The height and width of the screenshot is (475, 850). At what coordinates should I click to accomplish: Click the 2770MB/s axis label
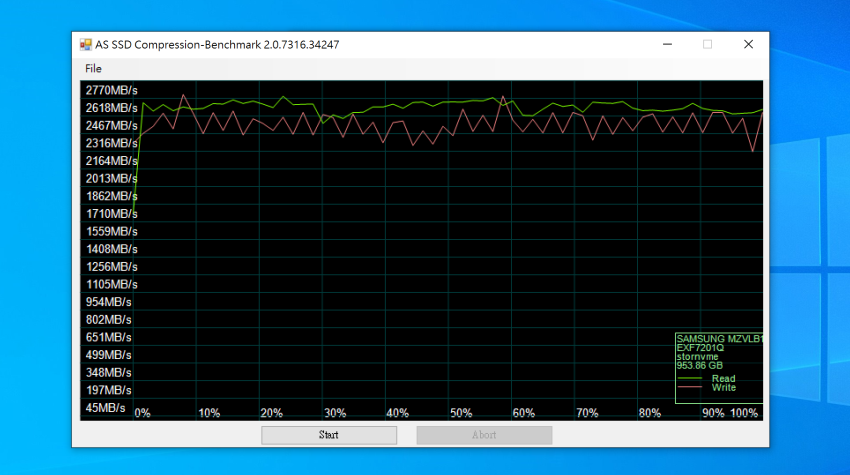coord(112,90)
